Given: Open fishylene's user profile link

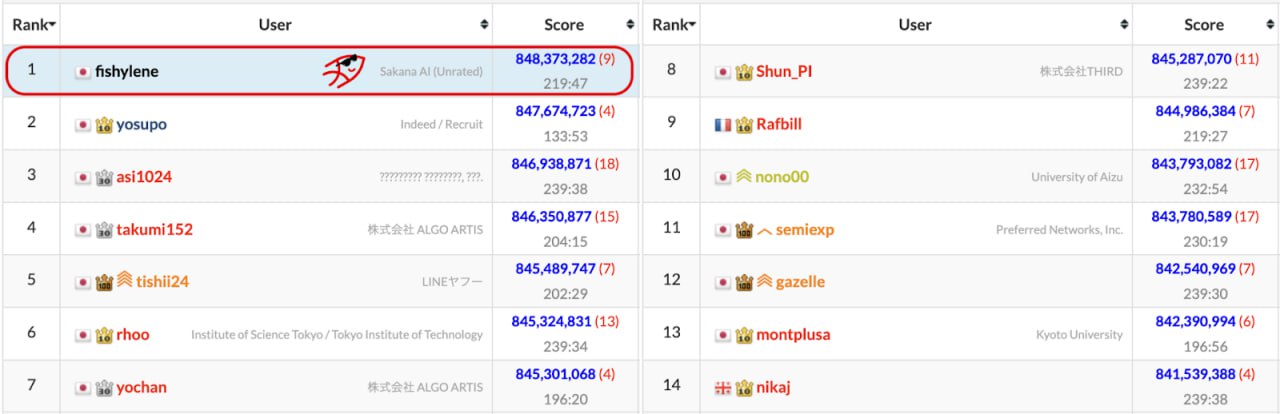Looking at the screenshot, I should [x=127, y=72].
